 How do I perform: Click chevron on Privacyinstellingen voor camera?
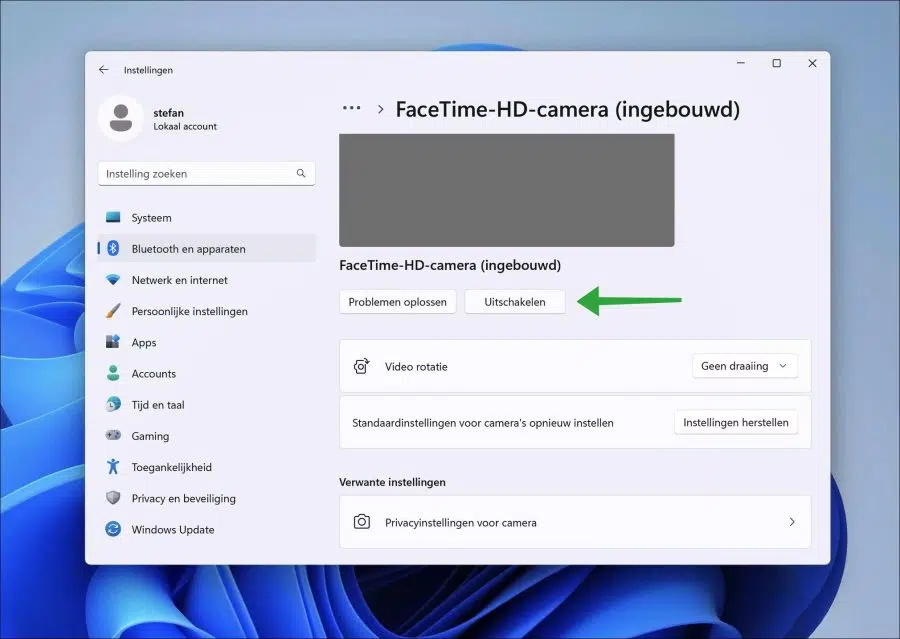pyautogui.click(x=792, y=522)
